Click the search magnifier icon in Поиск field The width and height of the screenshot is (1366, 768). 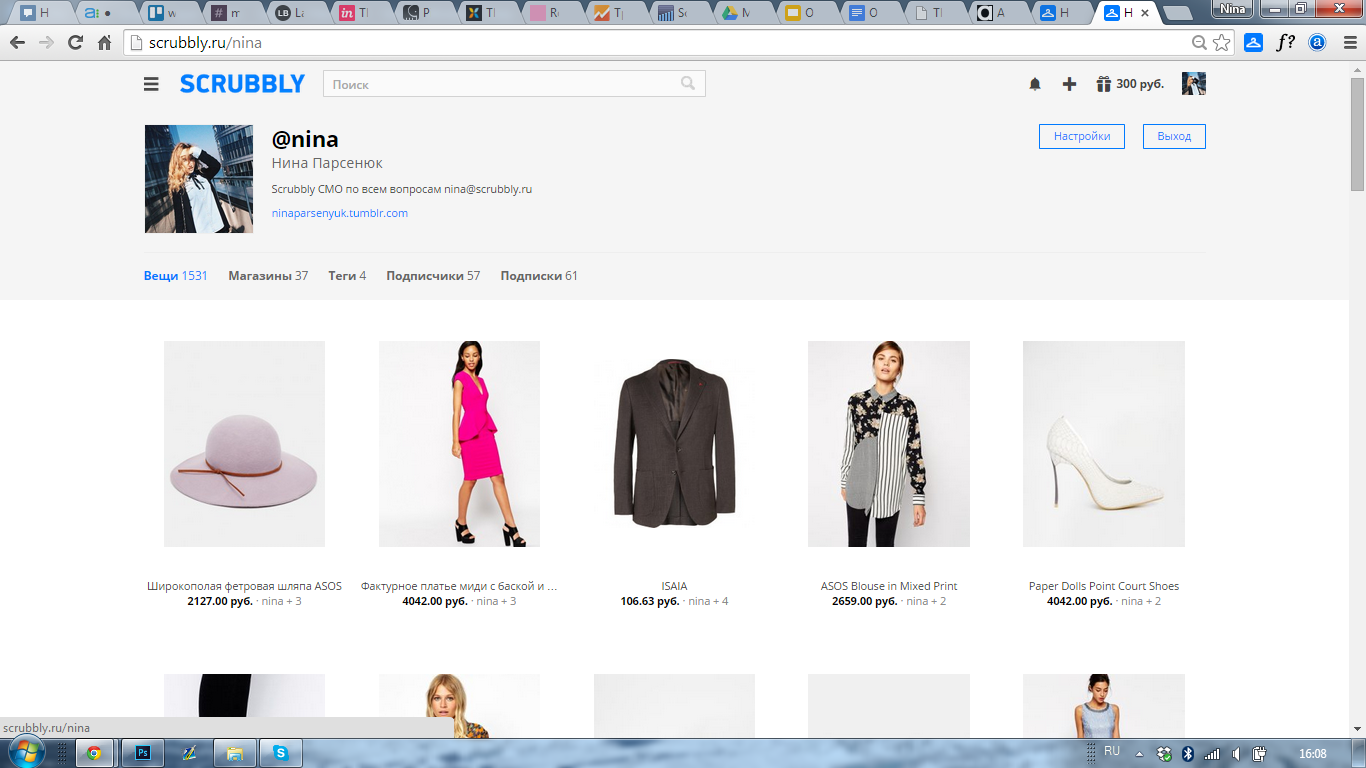point(688,83)
